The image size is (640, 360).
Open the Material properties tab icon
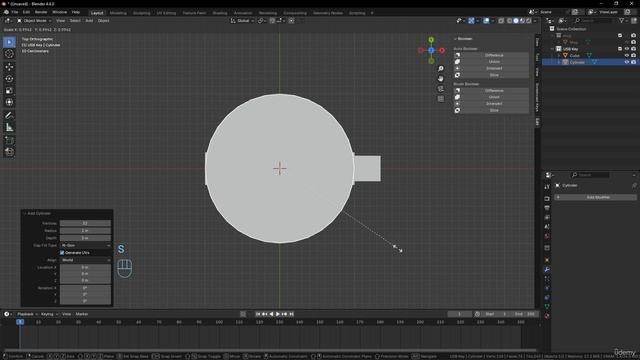click(x=547, y=316)
